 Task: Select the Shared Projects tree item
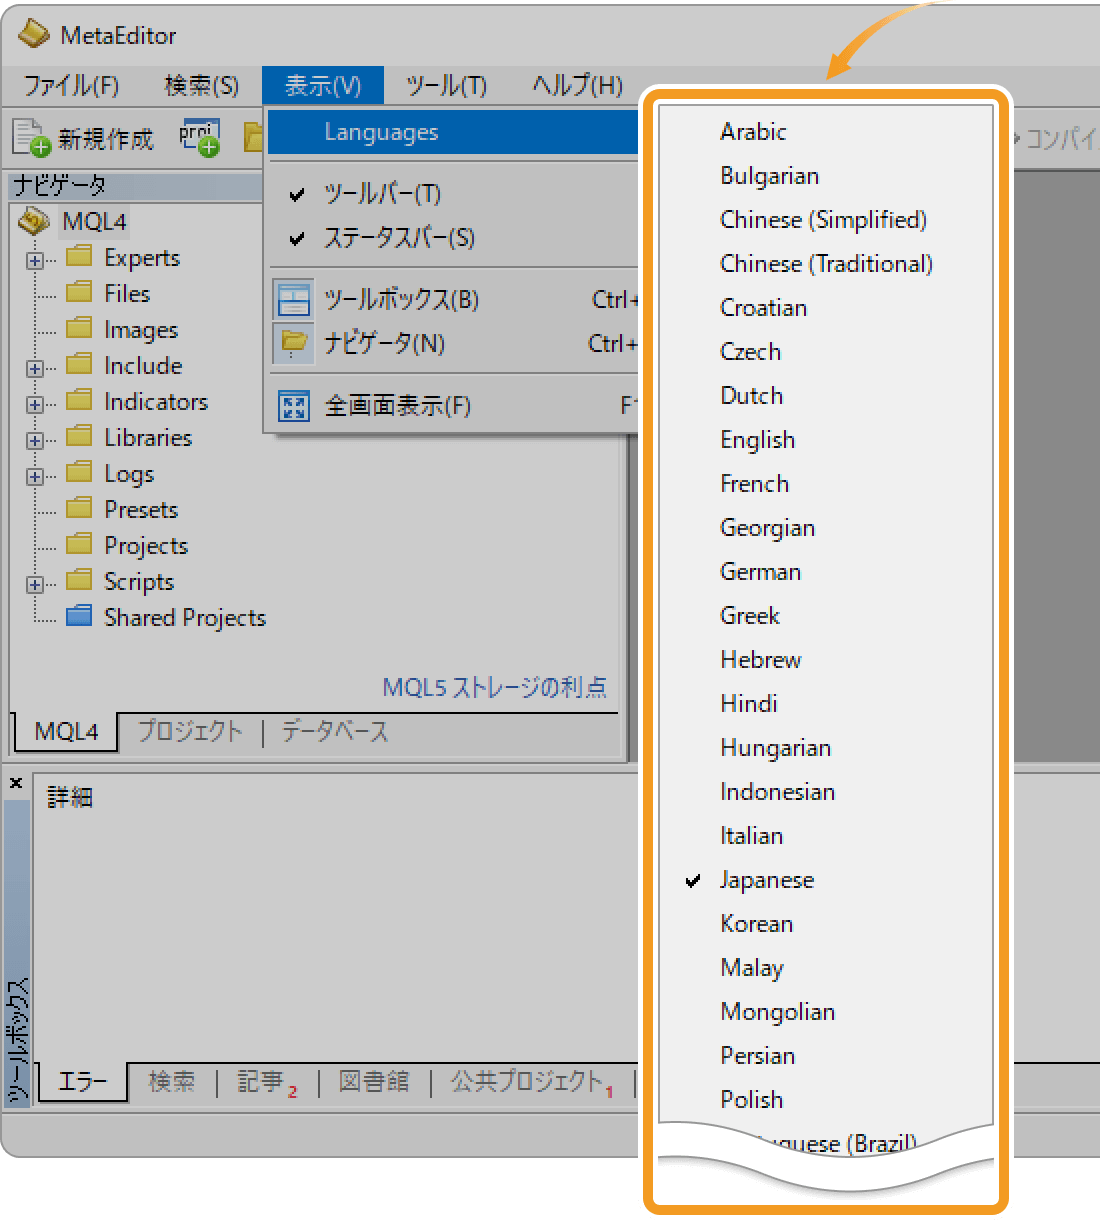coord(185,618)
